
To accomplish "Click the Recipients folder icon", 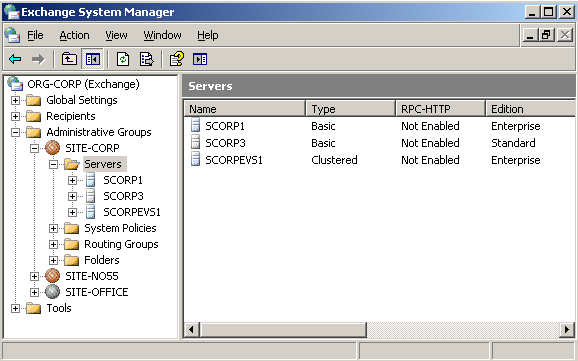I will pos(34,116).
